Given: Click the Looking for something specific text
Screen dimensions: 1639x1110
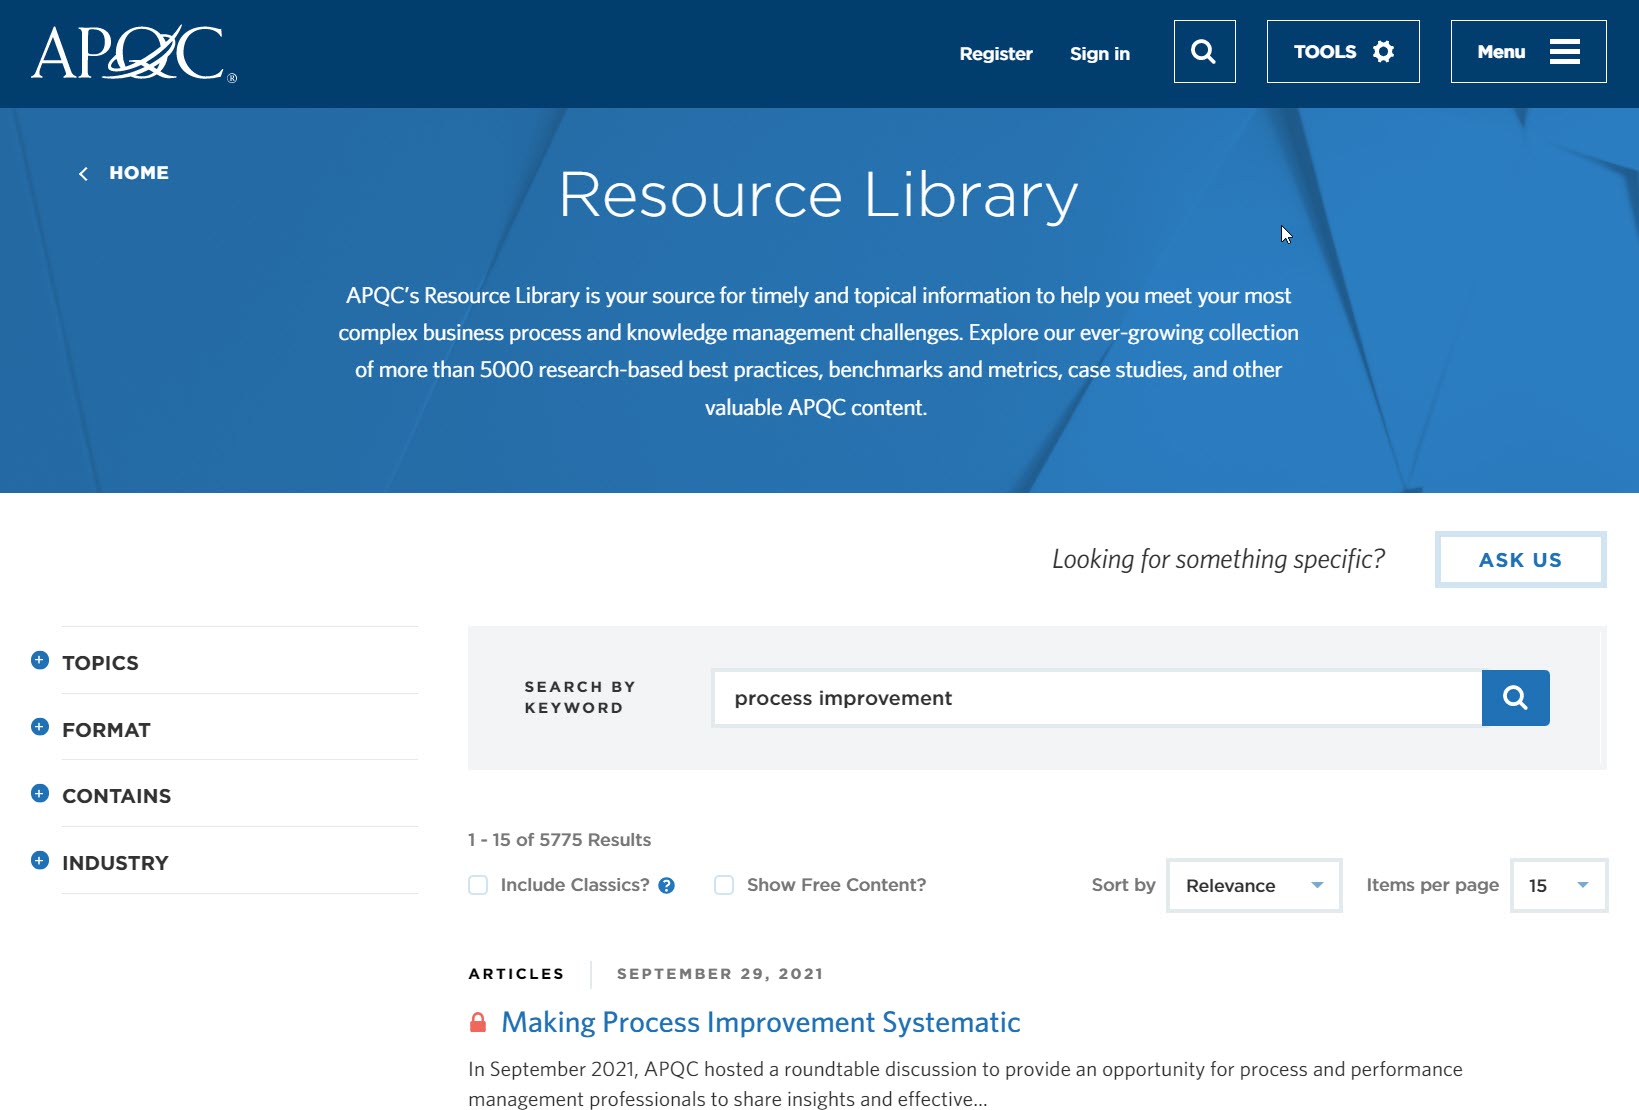Looking at the screenshot, I should pyautogui.click(x=1218, y=559).
